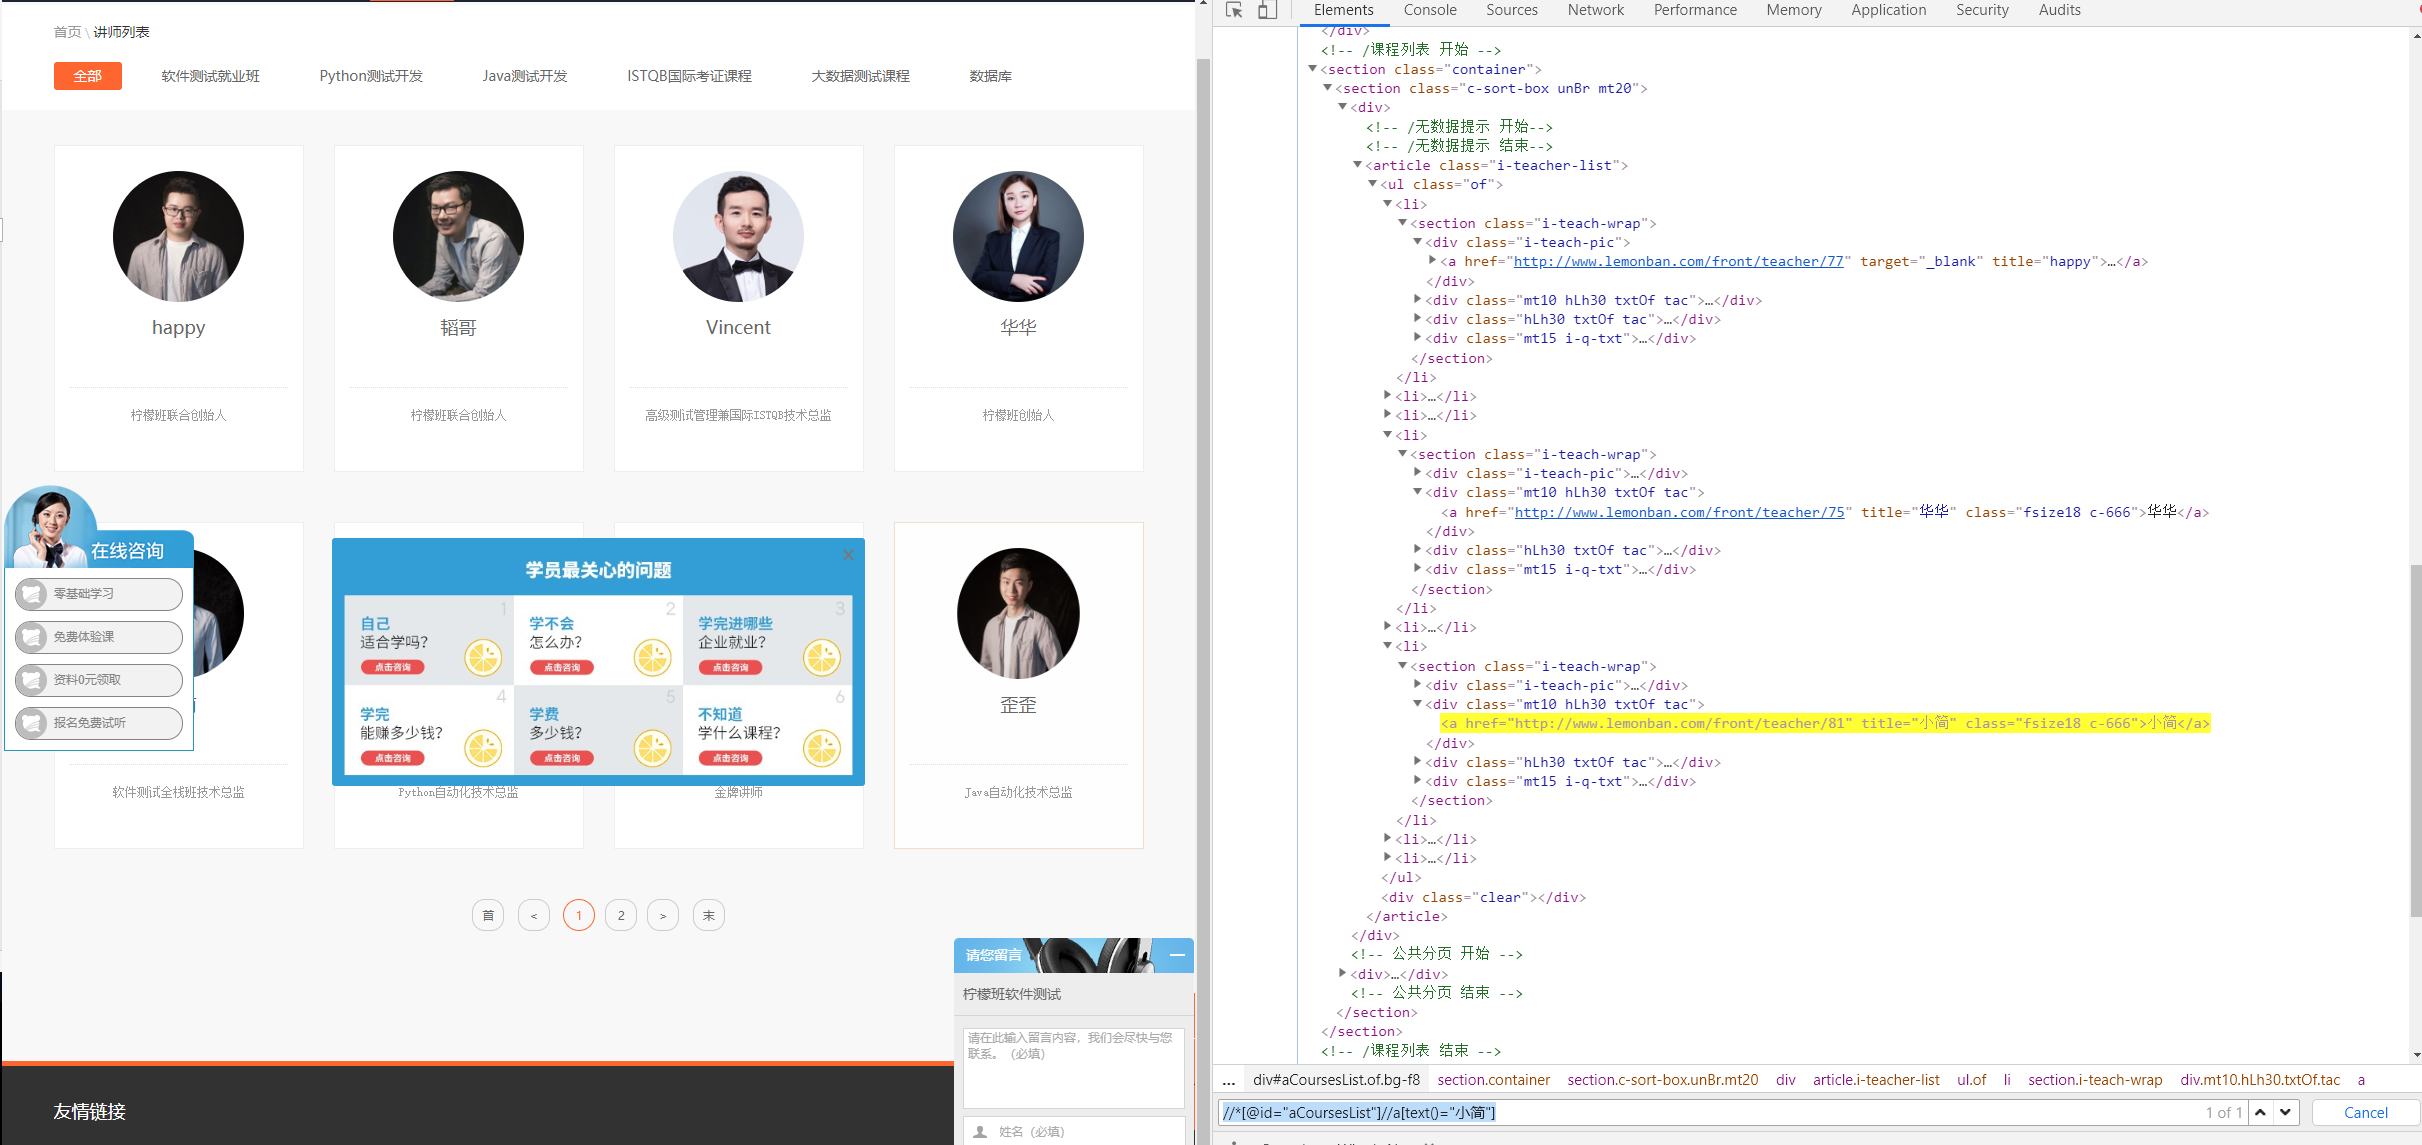Screen dimensions: 2422x1145
Task: Click next page arrow in pagination
Action: [663, 915]
